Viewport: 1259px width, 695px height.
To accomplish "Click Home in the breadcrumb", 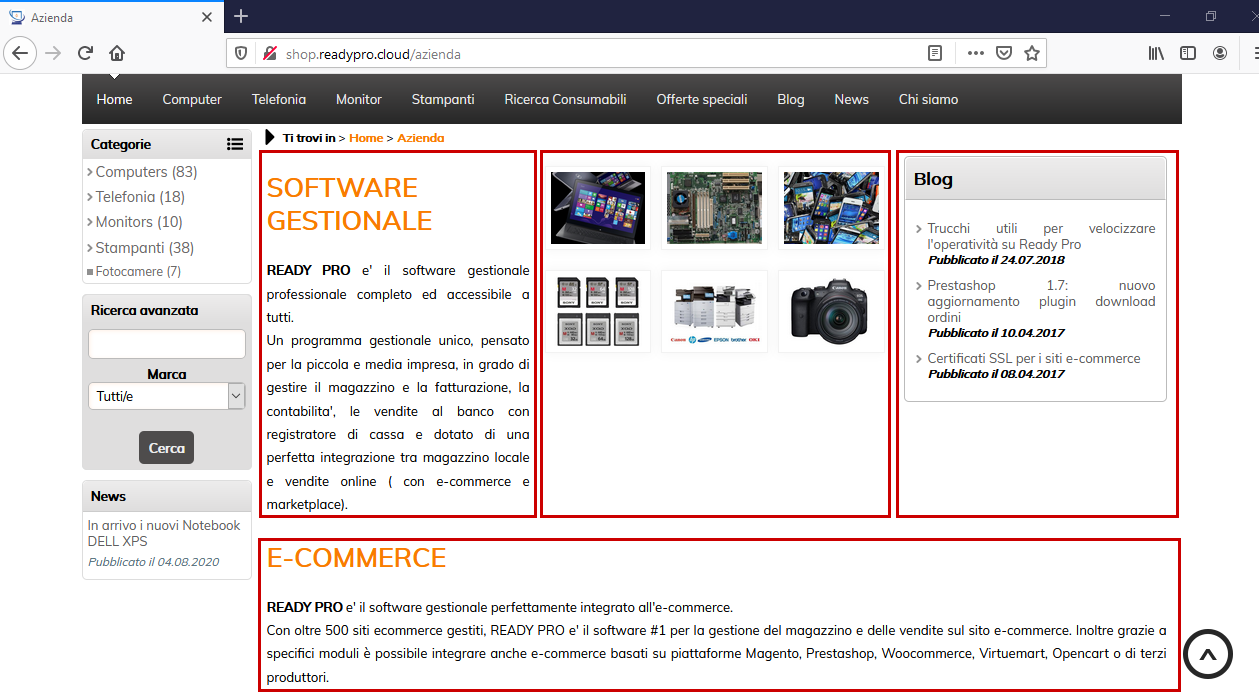I will coord(366,138).
